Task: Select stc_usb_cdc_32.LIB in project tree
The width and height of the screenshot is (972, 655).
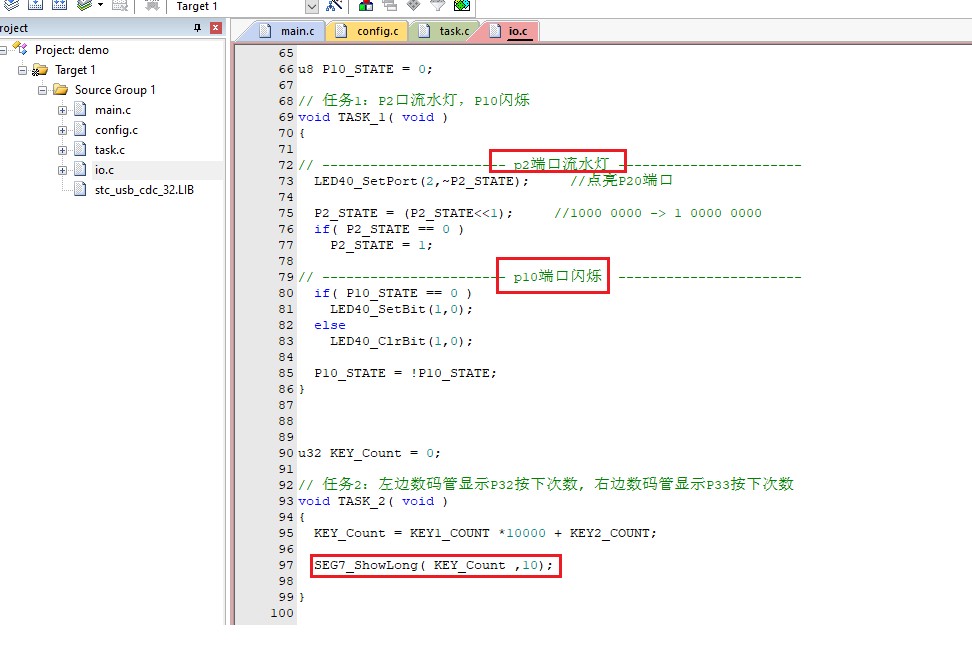Action: point(144,190)
